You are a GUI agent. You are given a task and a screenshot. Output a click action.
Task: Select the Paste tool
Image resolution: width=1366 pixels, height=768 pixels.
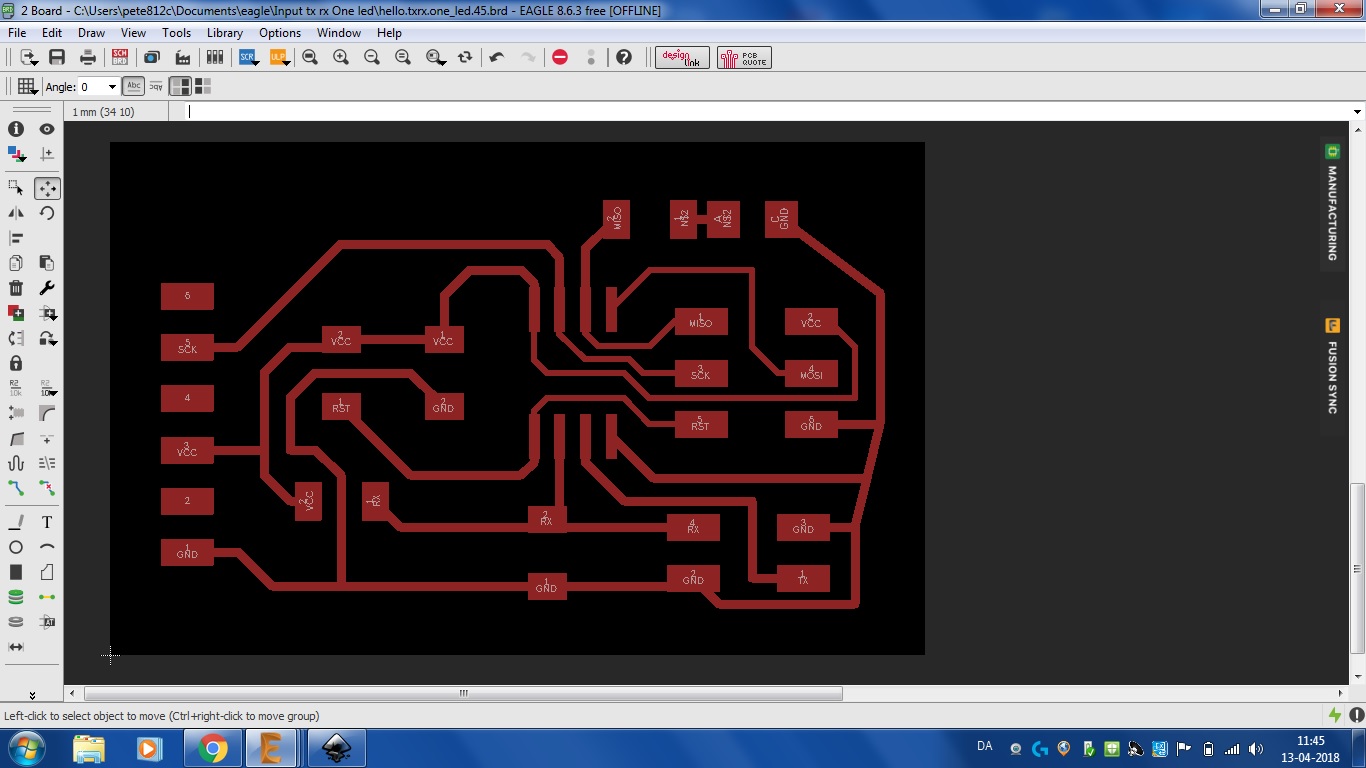point(47,263)
